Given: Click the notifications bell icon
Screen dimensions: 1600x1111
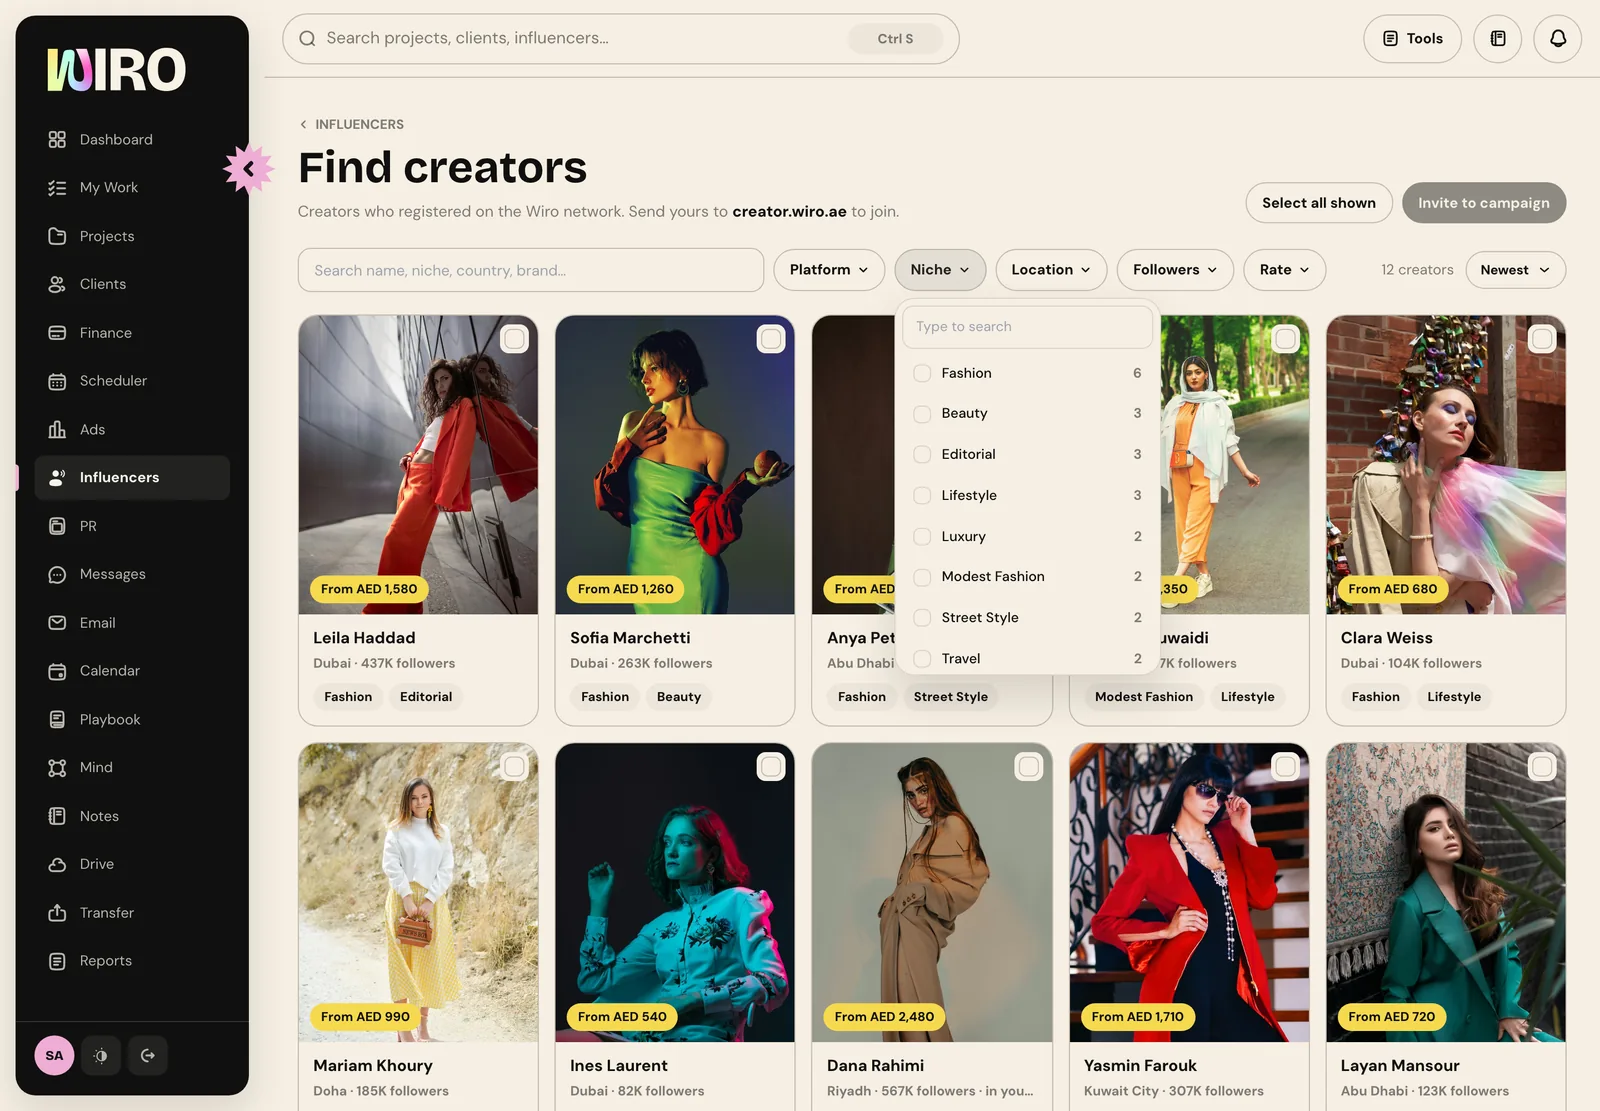Looking at the screenshot, I should tap(1557, 39).
